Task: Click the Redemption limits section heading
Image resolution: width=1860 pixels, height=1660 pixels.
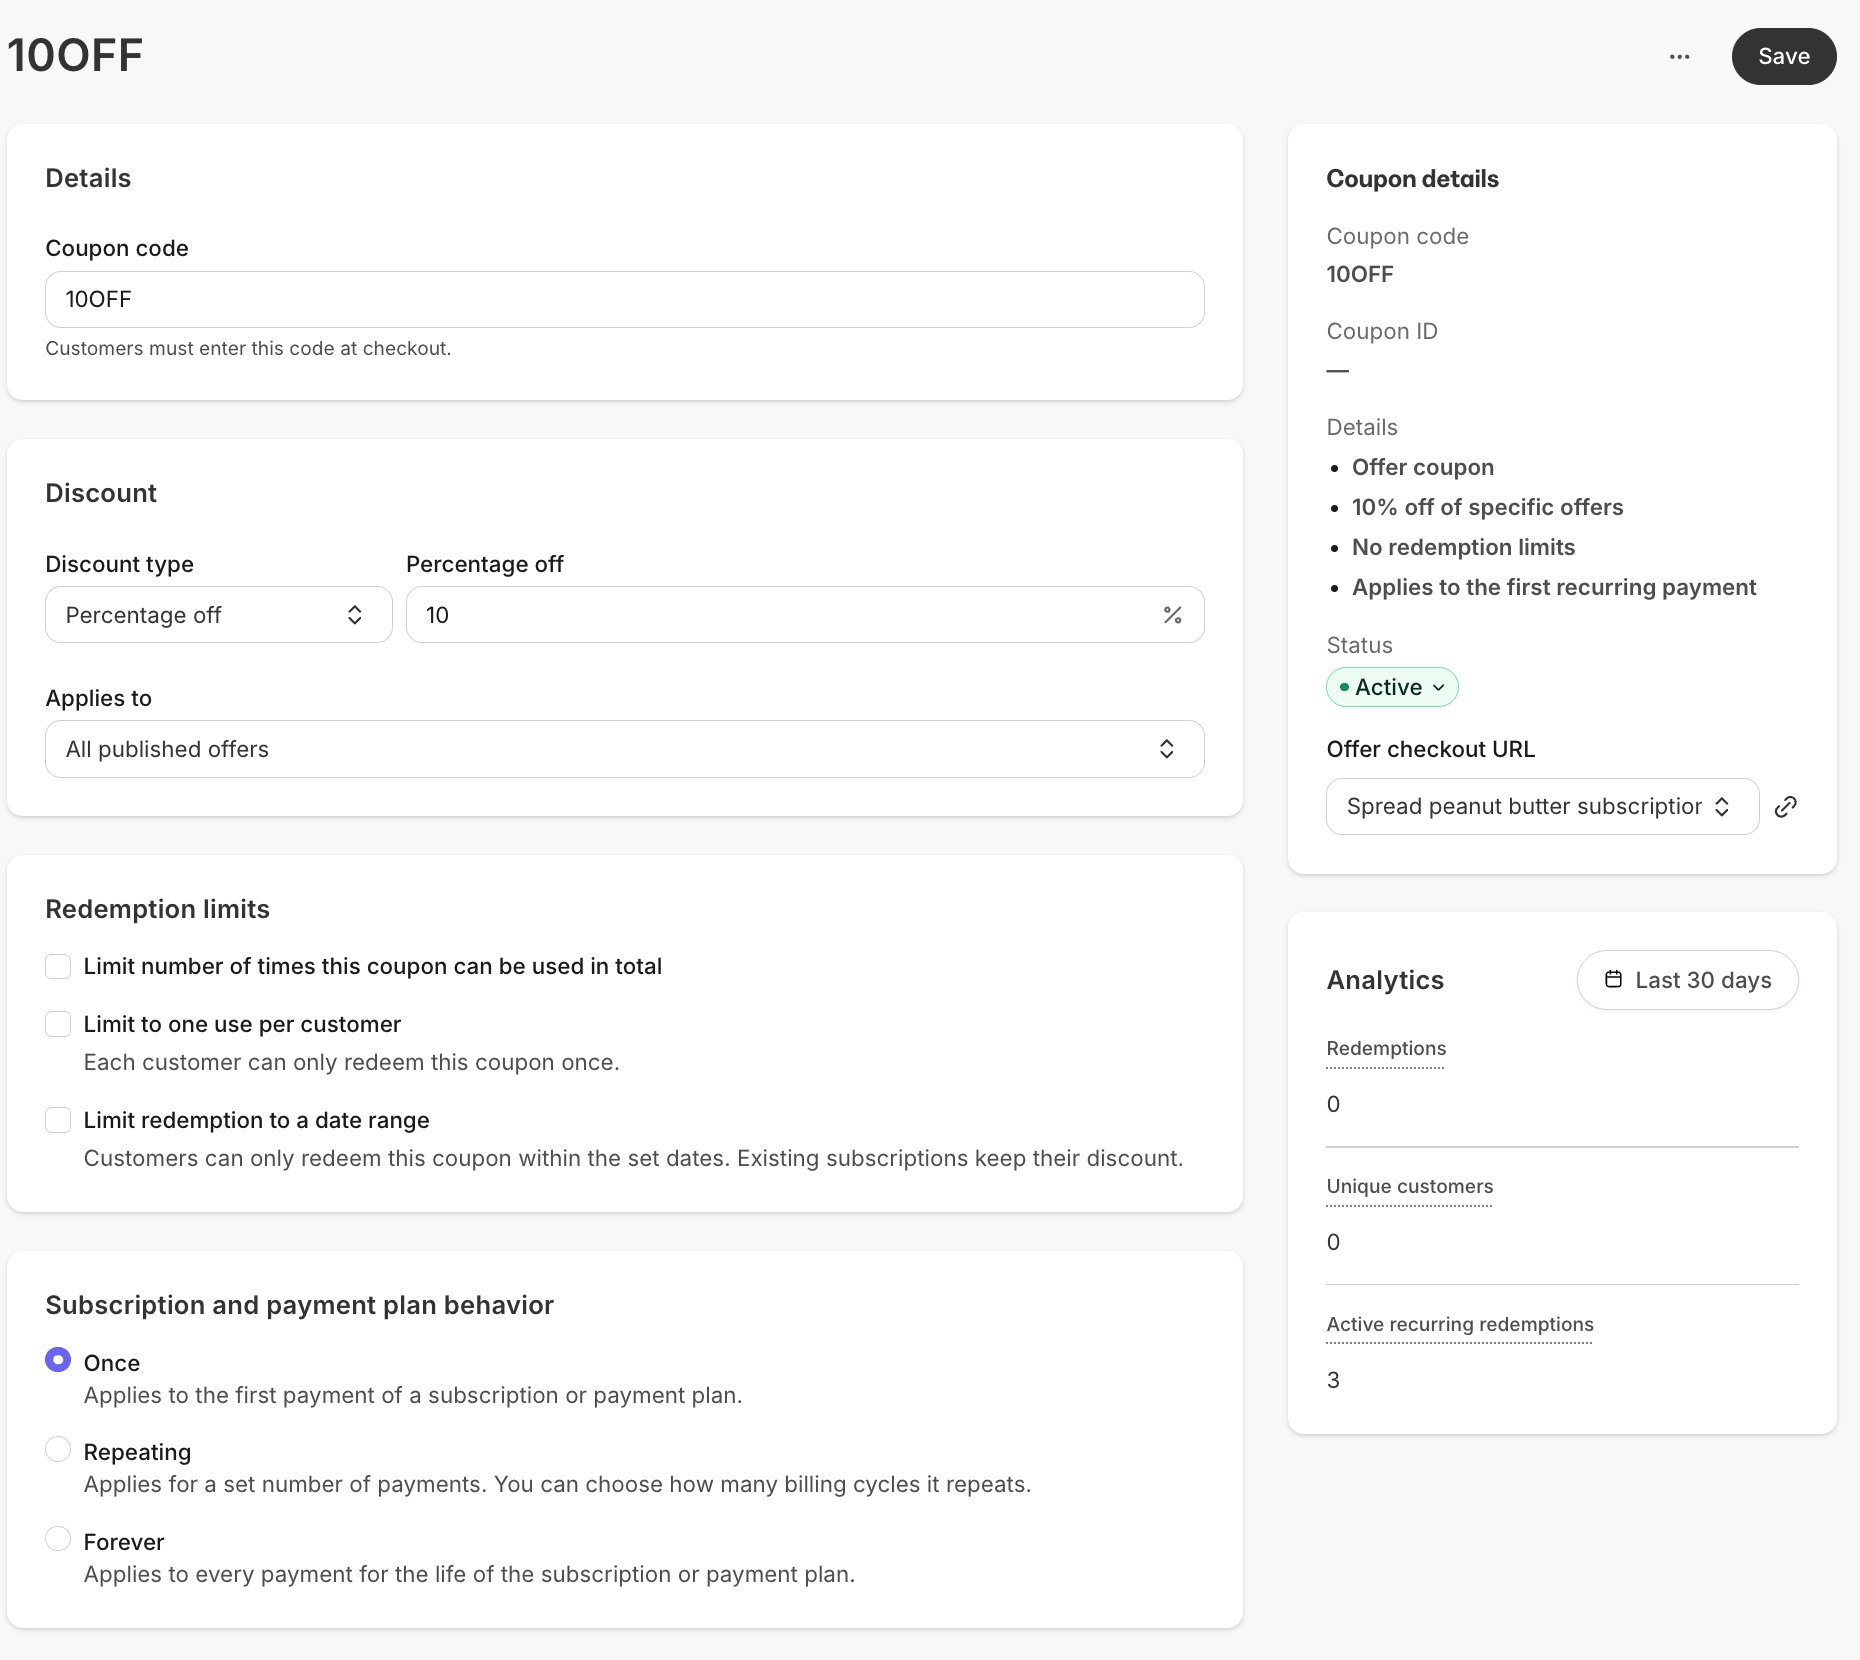Action: point(158,910)
